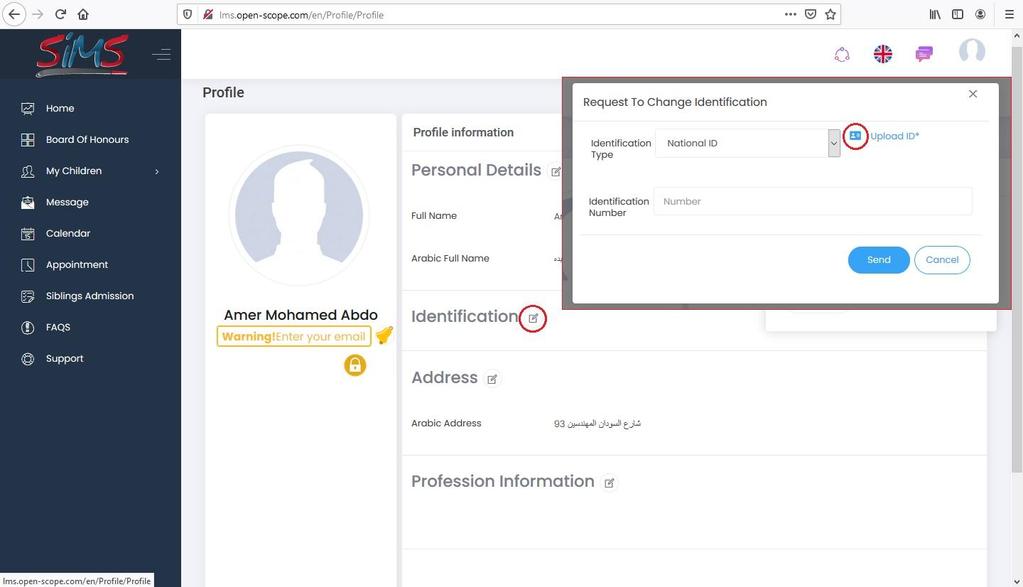Viewport: 1023px width, 587px height.
Task: Click the Profile information heading
Action: pyautogui.click(x=463, y=132)
